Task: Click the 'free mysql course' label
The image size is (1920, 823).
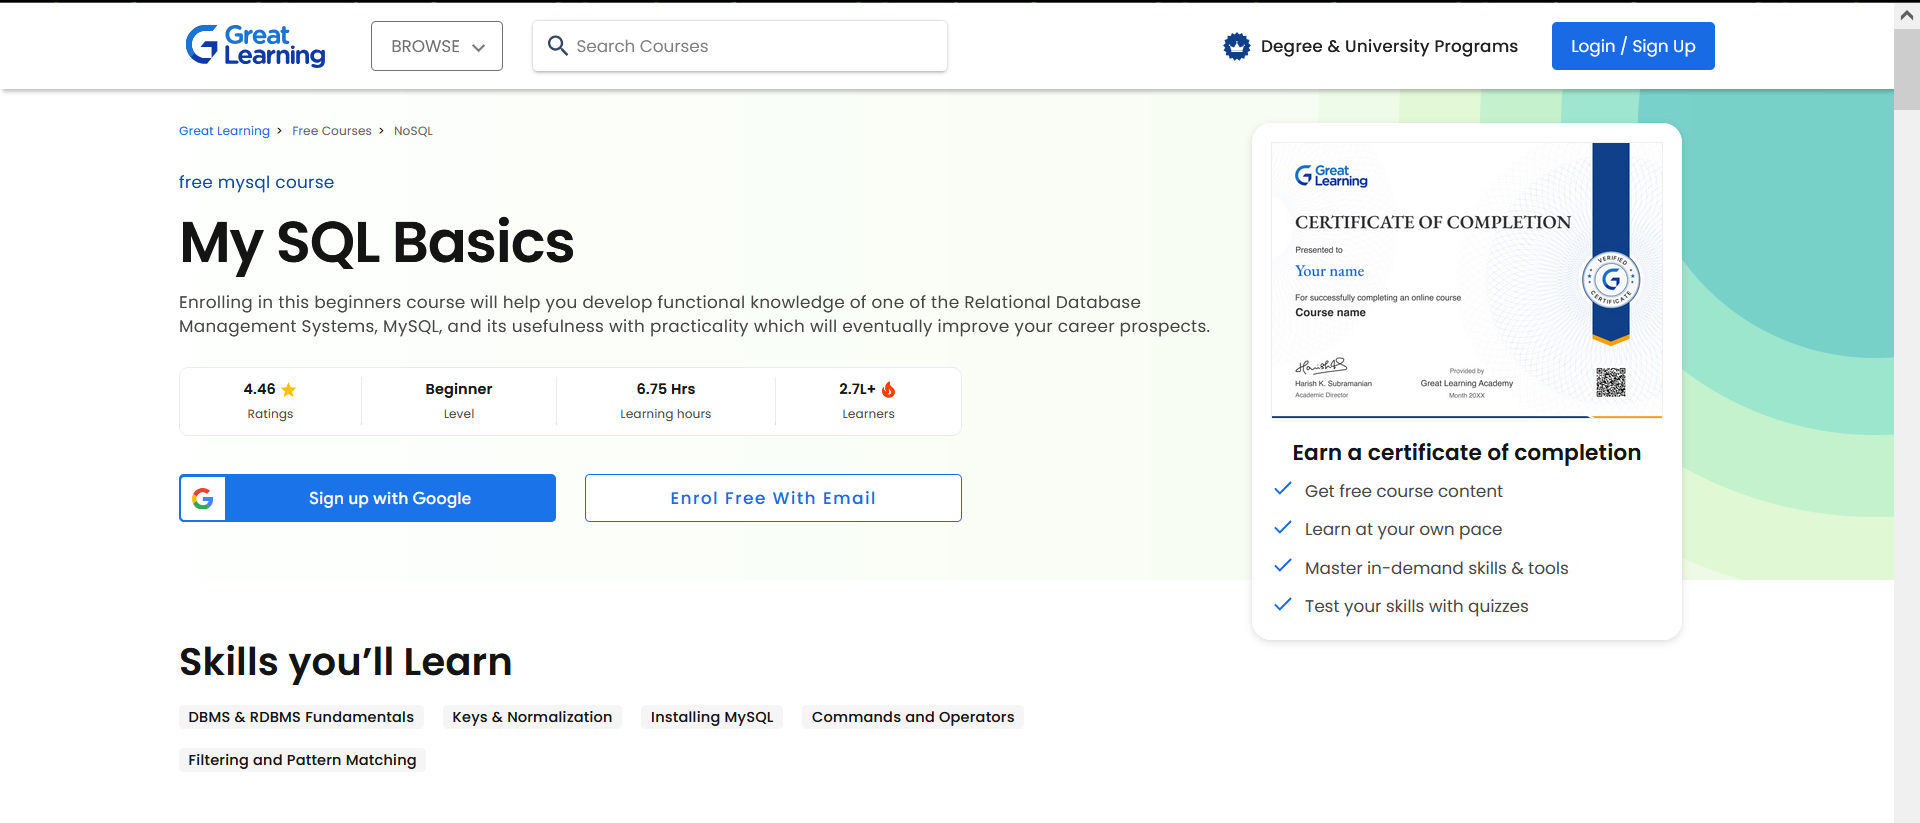Action: (256, 182)
